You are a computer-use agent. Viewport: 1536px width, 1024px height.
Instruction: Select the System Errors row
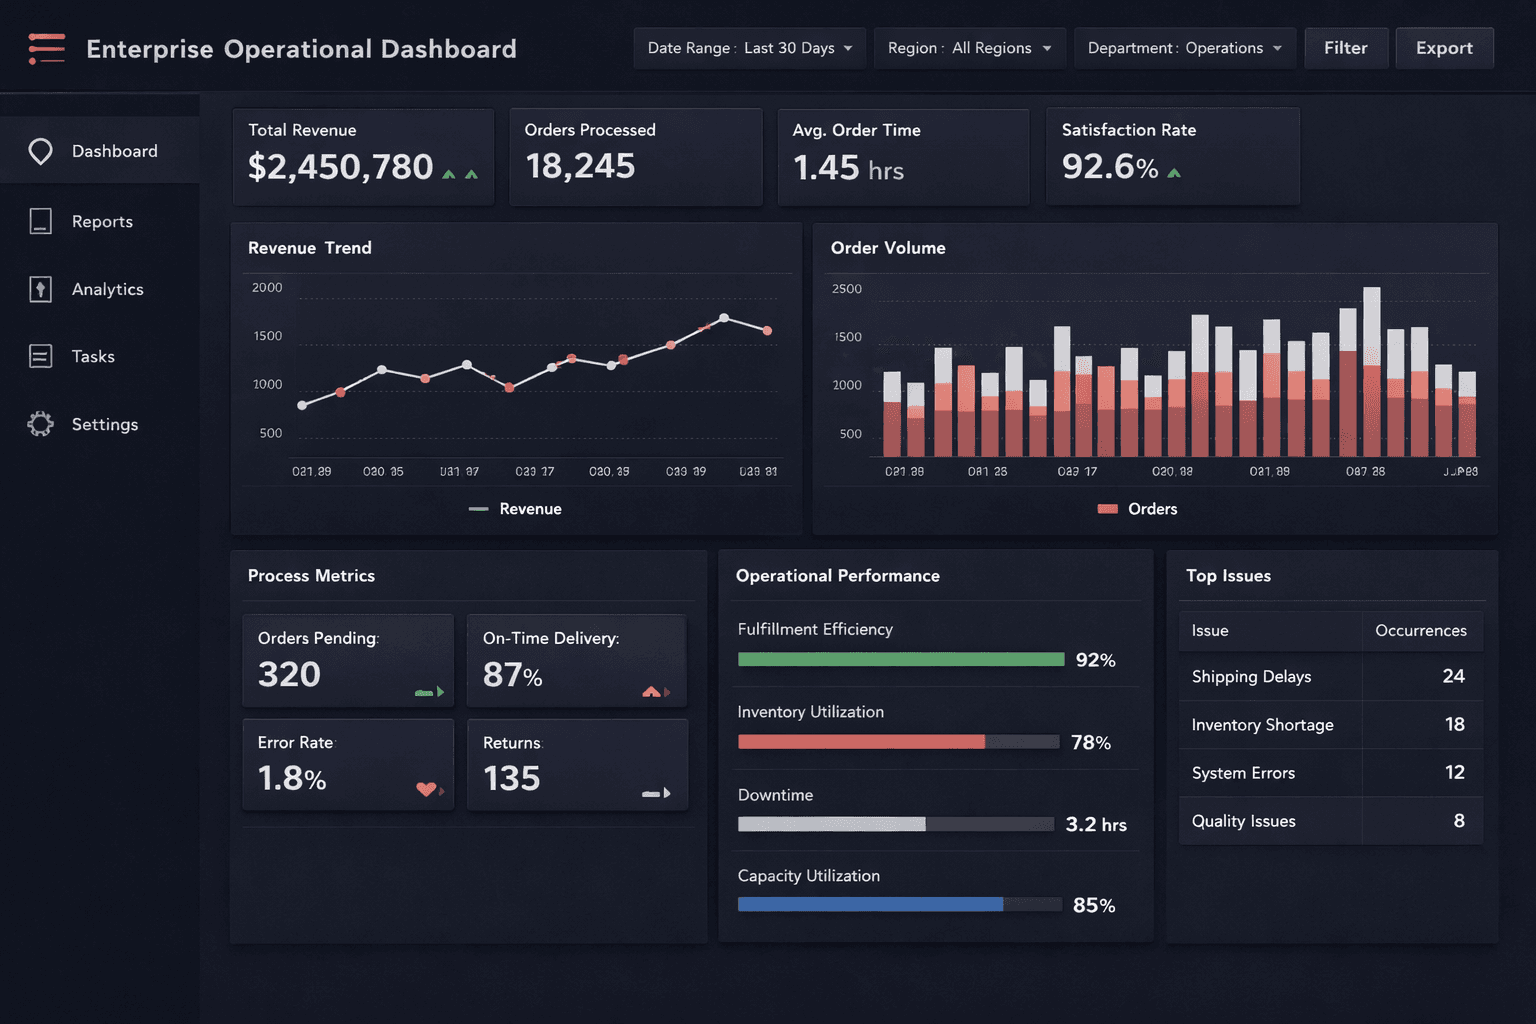[x=1331, y=773]
